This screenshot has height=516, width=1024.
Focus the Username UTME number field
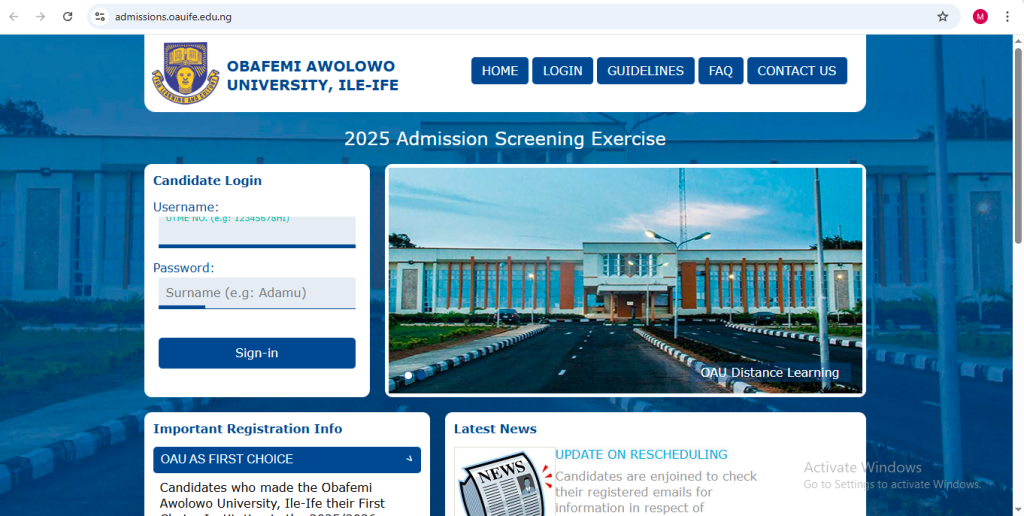pos(257,232)
